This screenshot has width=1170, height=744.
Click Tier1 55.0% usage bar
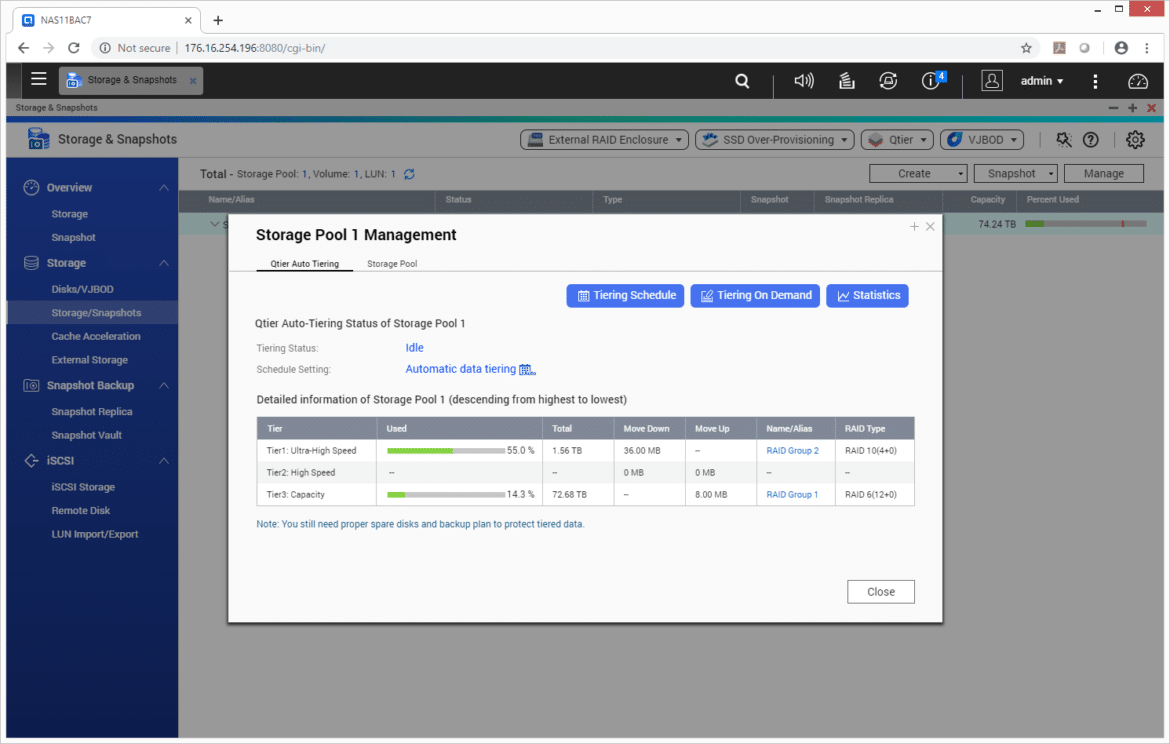click(445, 451)
